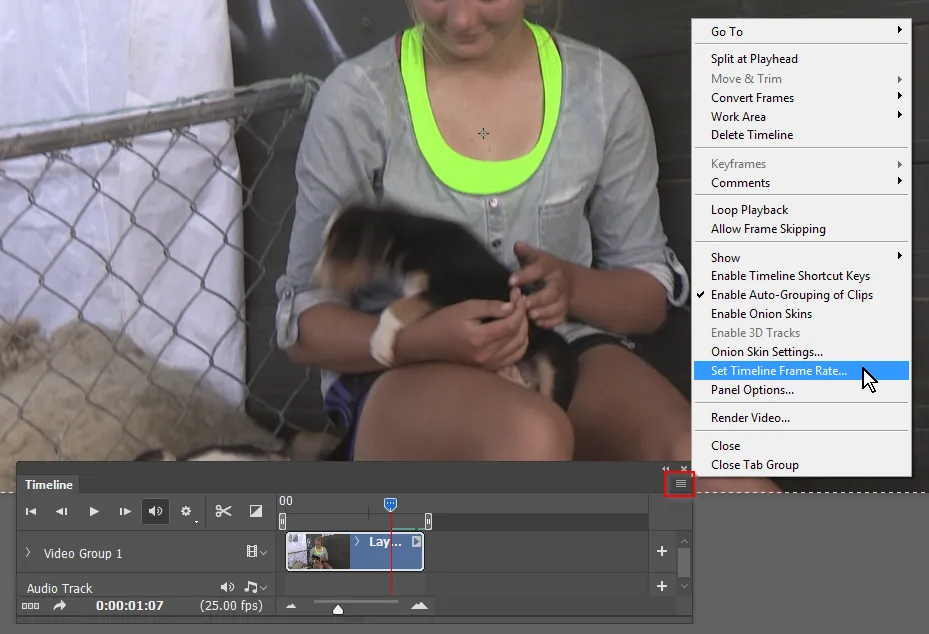The height and width of the screenshot is (634, 929).
Task: Mute audio playback with speaker icon
Action: click(x=155, y=511)
